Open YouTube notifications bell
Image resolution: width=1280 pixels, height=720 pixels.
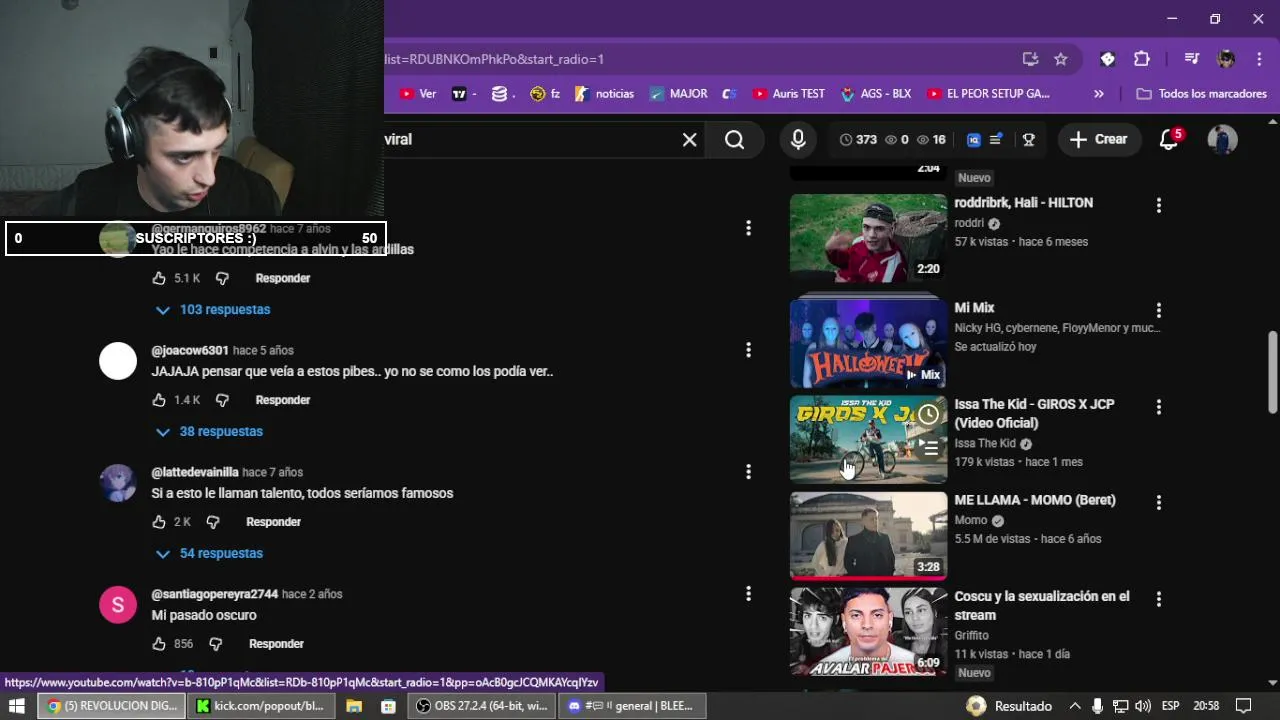coord(1169,140)
